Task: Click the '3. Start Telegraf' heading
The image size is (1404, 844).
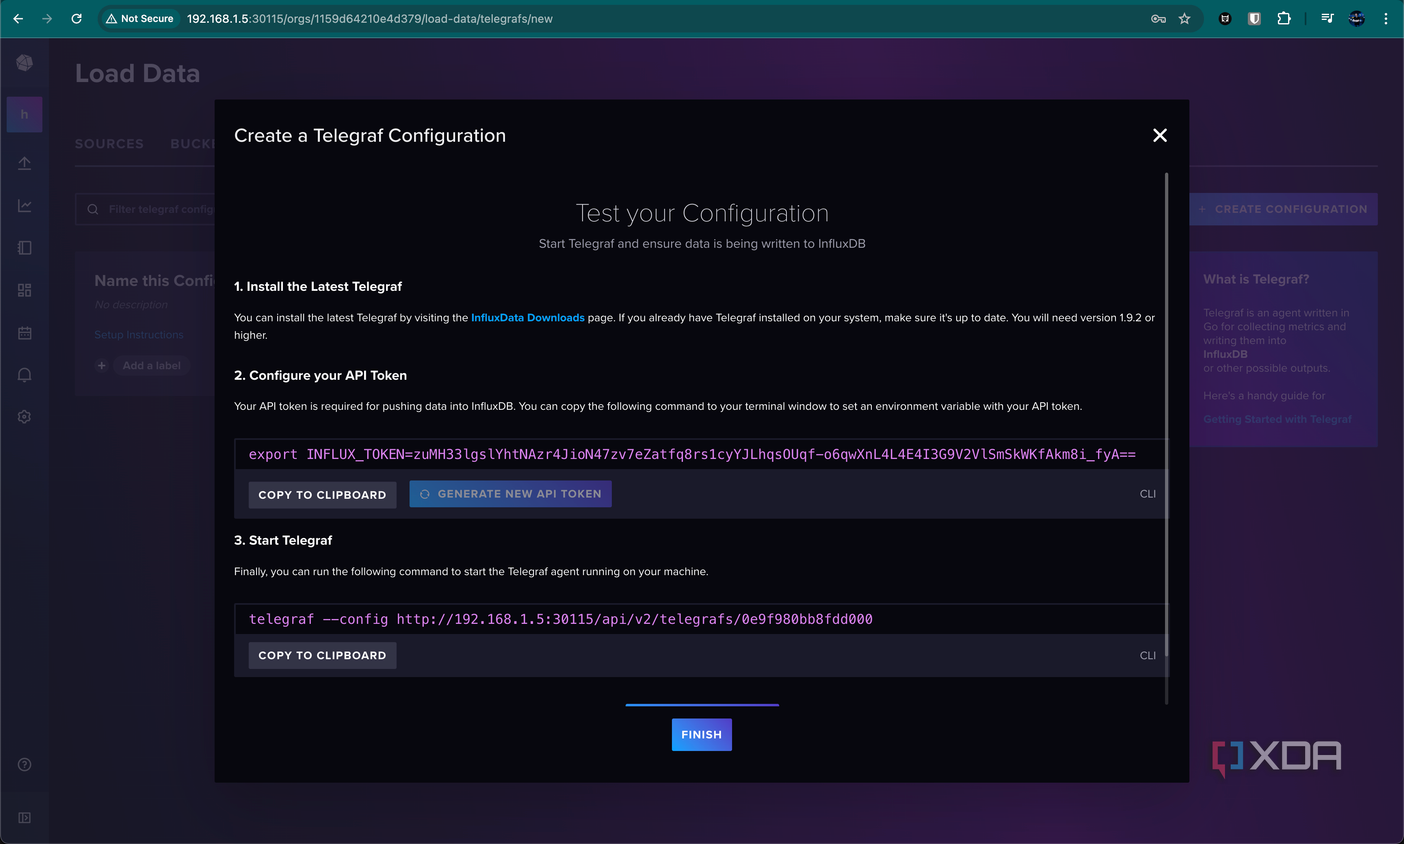Action: pos(283,541)
